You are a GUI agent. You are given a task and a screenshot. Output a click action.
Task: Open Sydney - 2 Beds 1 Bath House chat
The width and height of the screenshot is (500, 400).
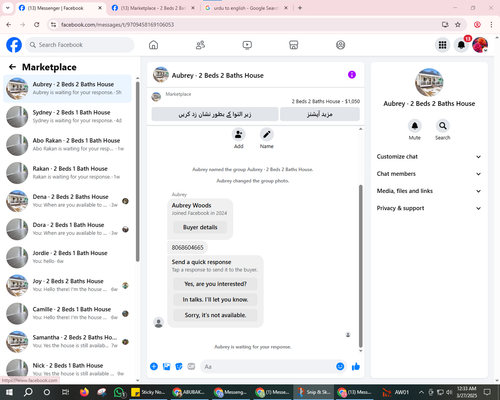tap(67, 117)
